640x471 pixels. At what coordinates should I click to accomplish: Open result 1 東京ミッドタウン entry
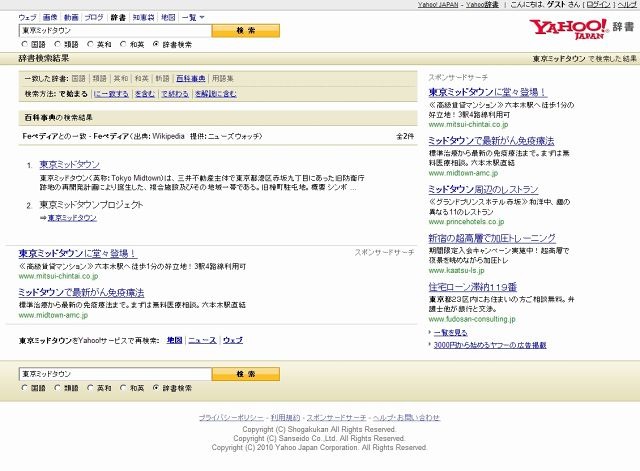click(69, 164)
